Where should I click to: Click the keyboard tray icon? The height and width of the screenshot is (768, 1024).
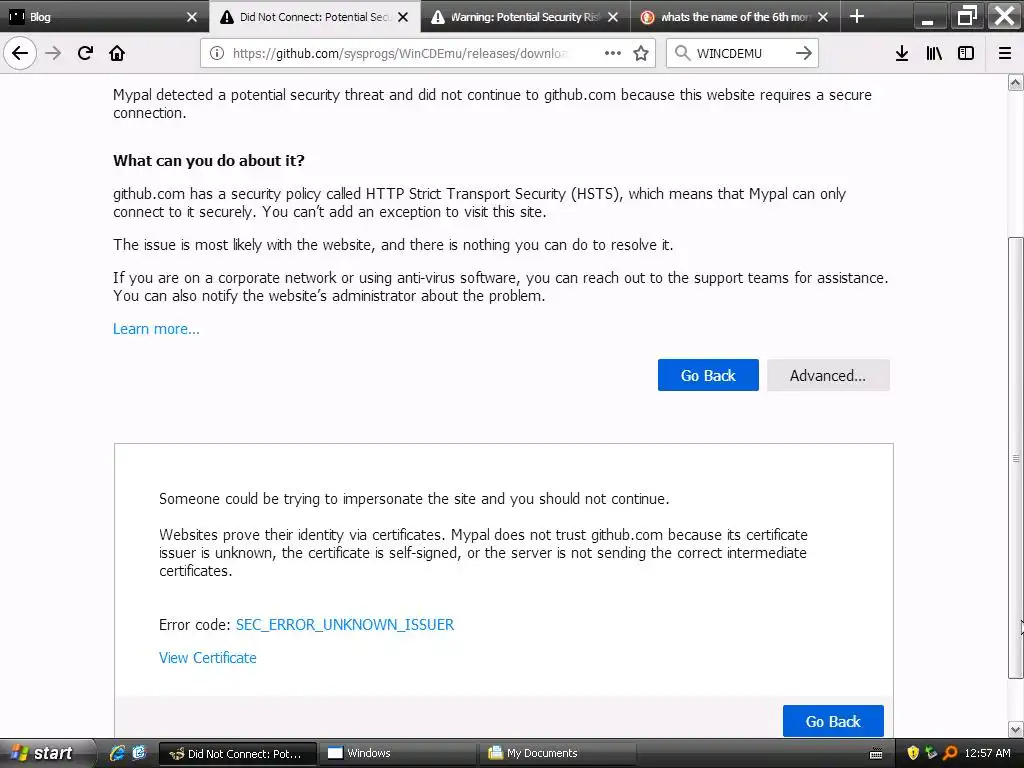tap(876, 754)
